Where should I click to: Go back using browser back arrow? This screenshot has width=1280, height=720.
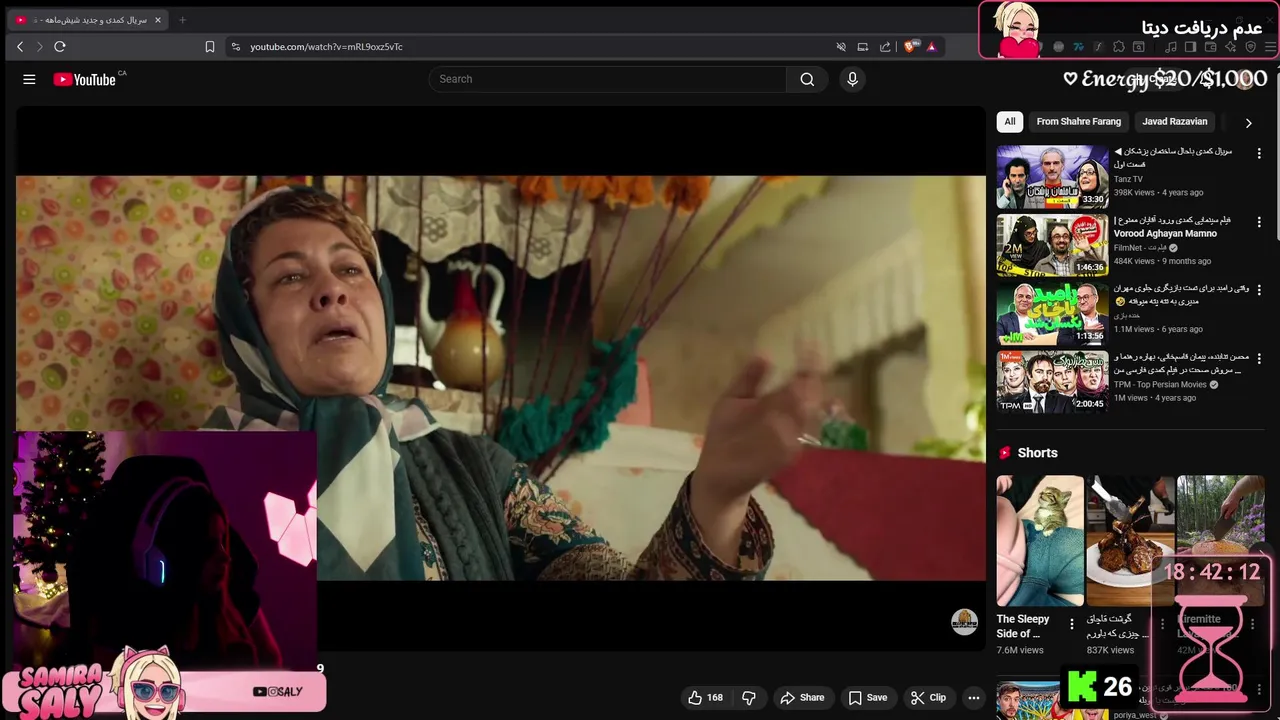tap(20, 46)
